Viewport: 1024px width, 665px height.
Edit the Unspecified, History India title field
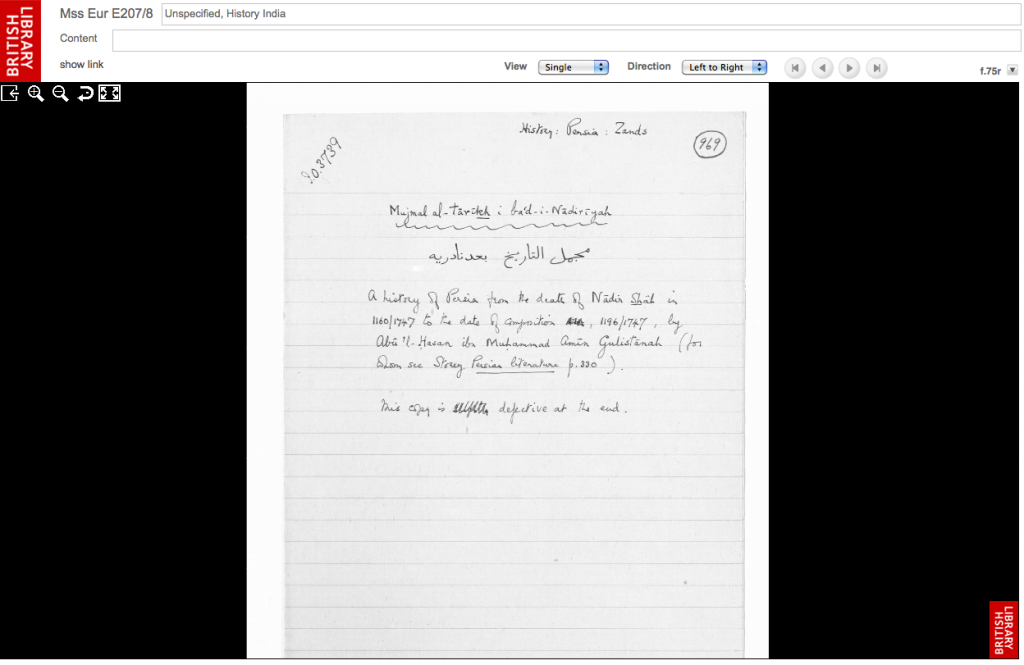560,14
